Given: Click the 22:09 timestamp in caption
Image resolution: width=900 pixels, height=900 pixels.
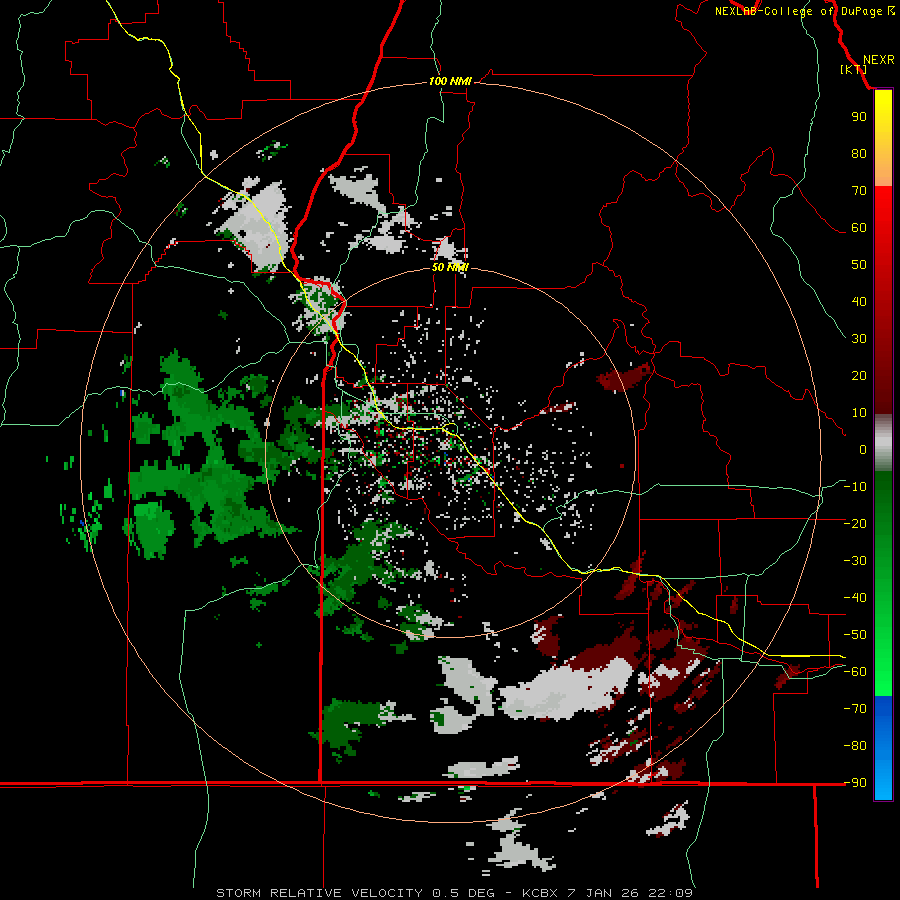Looking at the screenshot, I should tap(670, 893).
